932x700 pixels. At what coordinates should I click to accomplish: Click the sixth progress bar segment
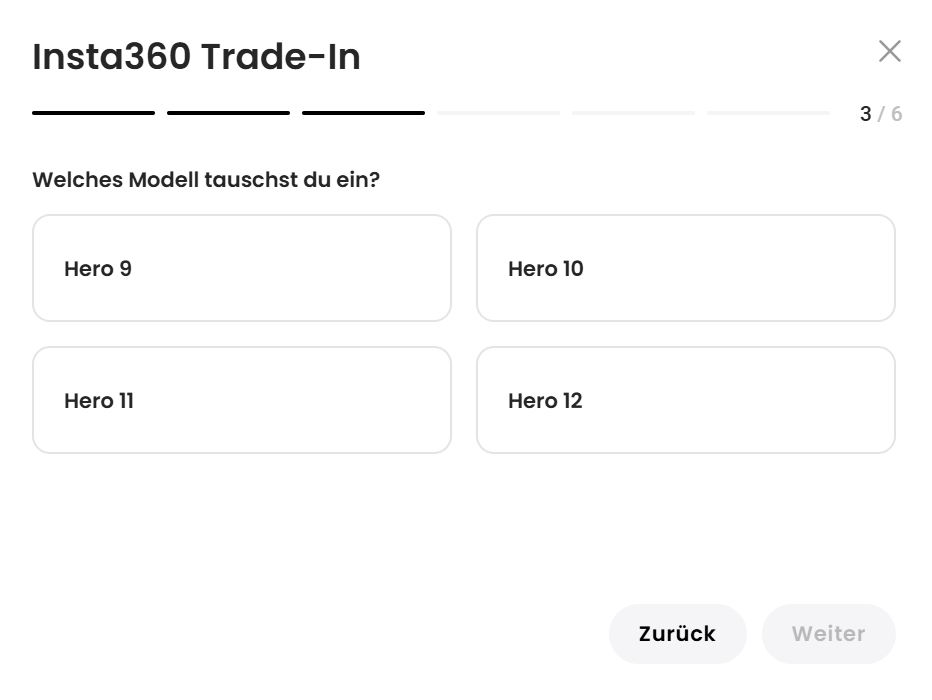pos(768,113)
